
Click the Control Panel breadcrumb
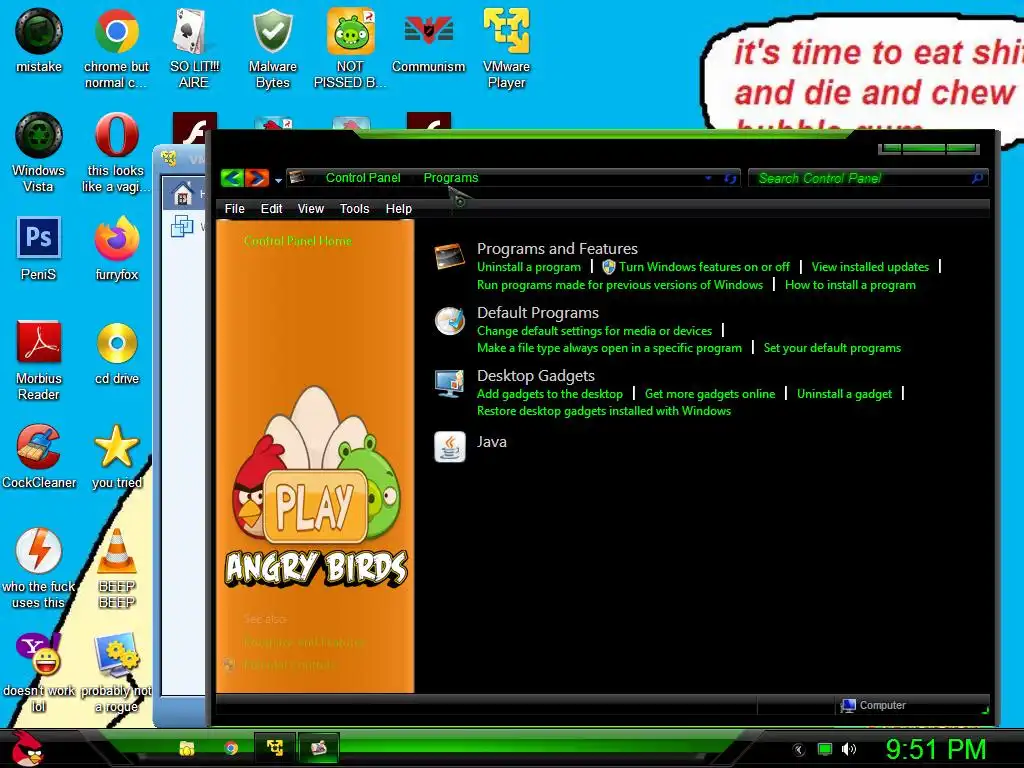[x=363, y=178]
